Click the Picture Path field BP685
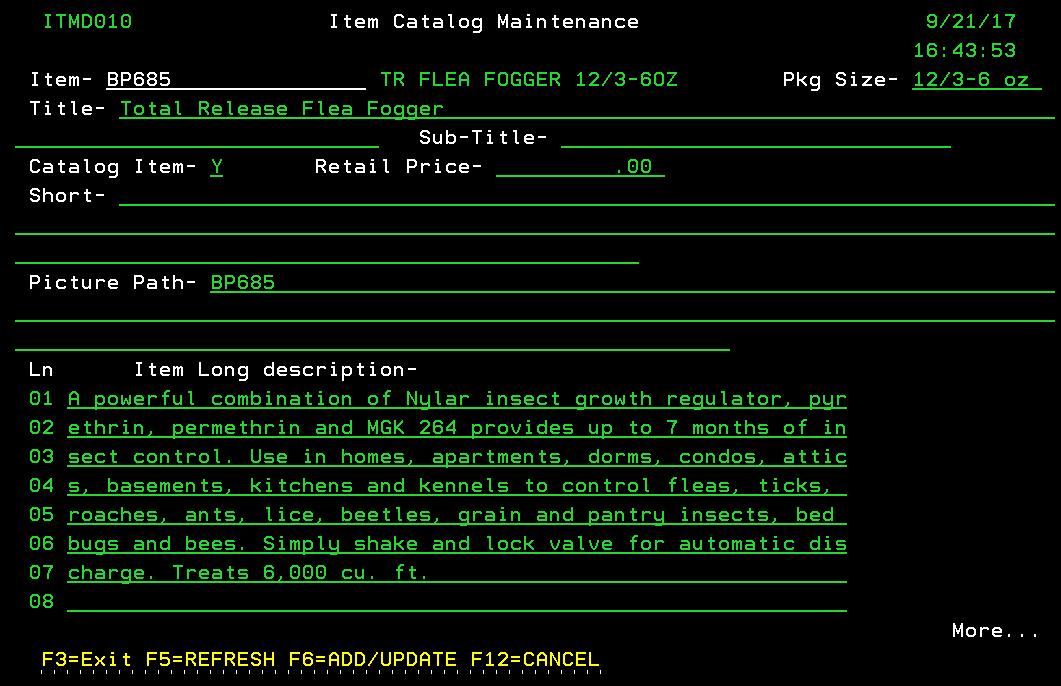Screen dimensions: 1061x686 (630, 283)
